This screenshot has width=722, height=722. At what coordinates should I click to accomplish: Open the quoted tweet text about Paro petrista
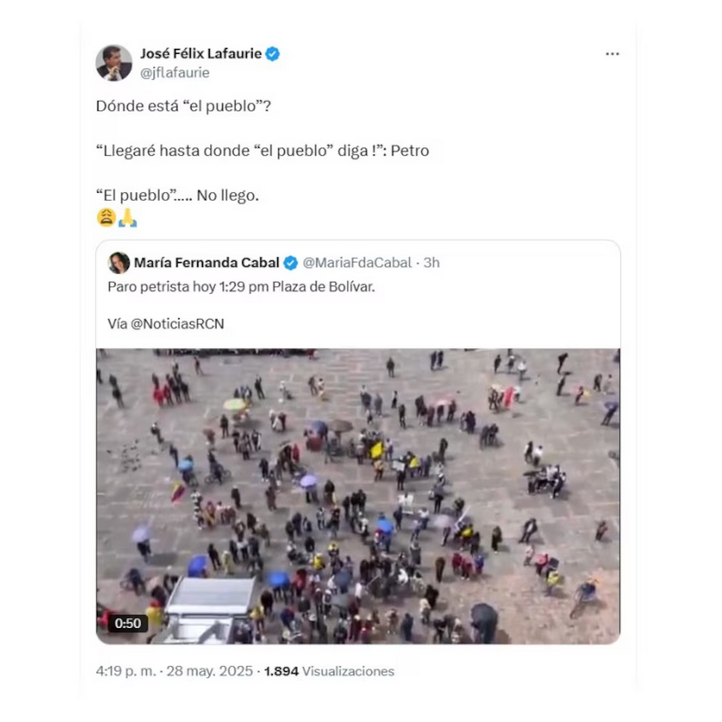(241, 287)
